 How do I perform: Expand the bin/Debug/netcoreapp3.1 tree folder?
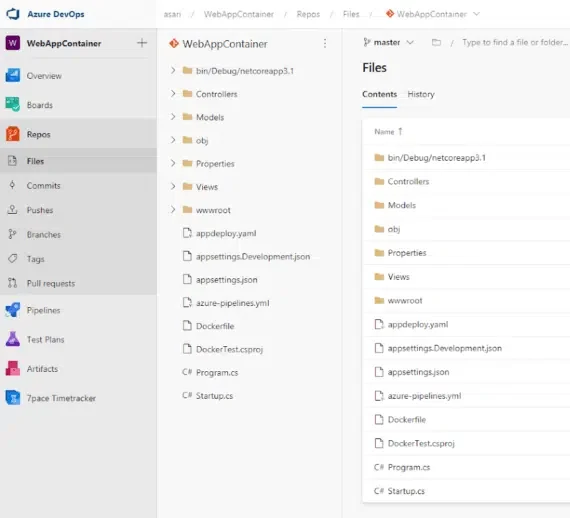[173, 70]
